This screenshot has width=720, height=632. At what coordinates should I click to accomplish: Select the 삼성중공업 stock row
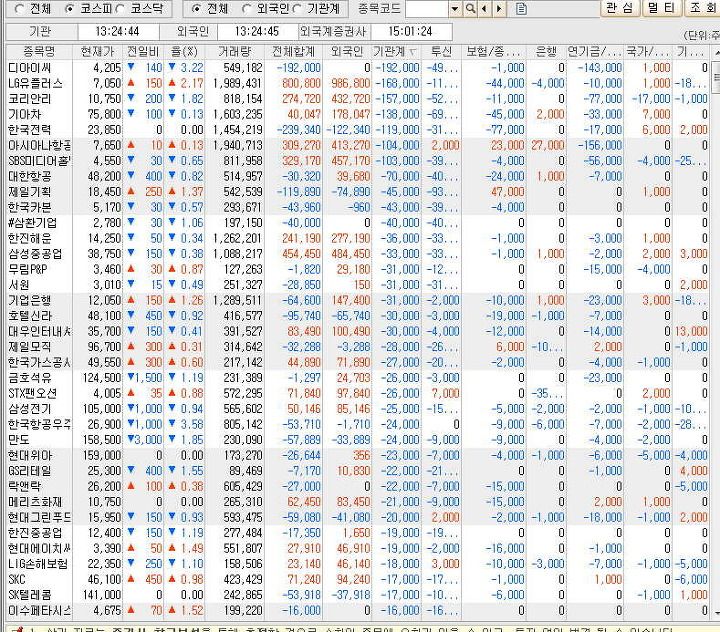click(x=358, y=254)
